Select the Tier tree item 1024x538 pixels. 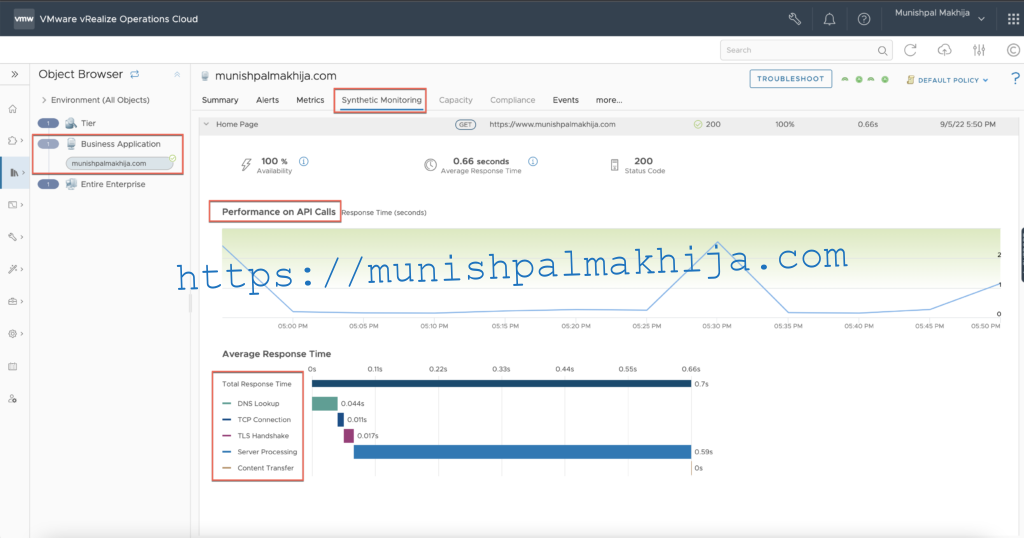coord(88,123)
